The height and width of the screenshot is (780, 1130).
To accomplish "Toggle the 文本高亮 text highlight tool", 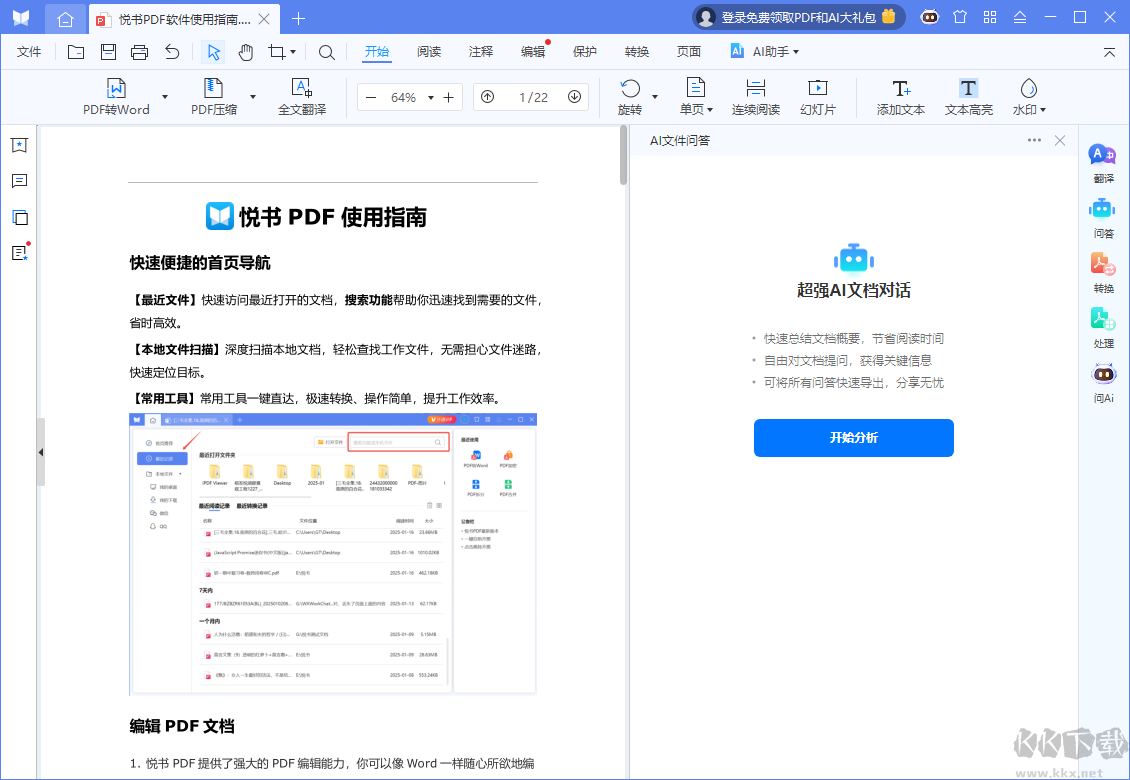I will pyautogui.click(x=968, y=97).
